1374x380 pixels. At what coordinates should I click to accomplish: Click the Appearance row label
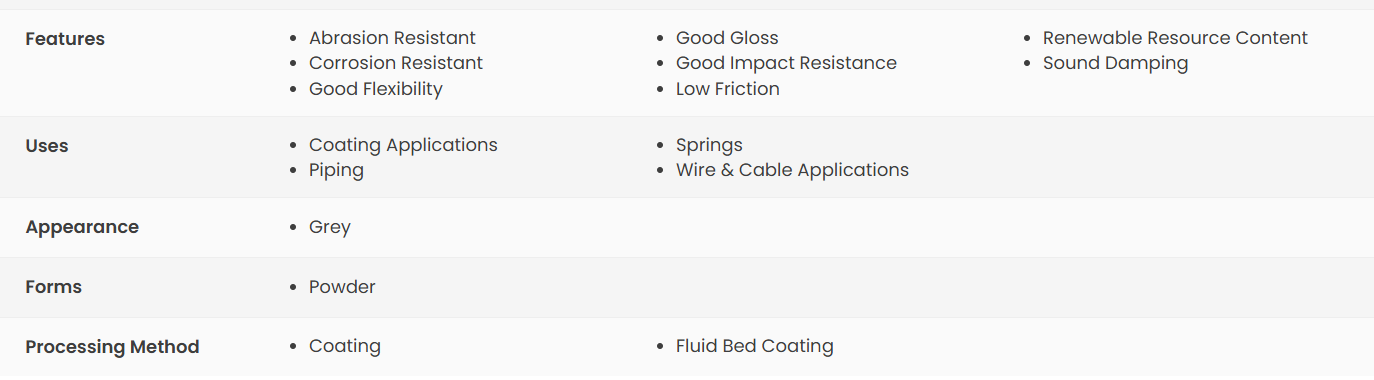click(x=82, y=227)
